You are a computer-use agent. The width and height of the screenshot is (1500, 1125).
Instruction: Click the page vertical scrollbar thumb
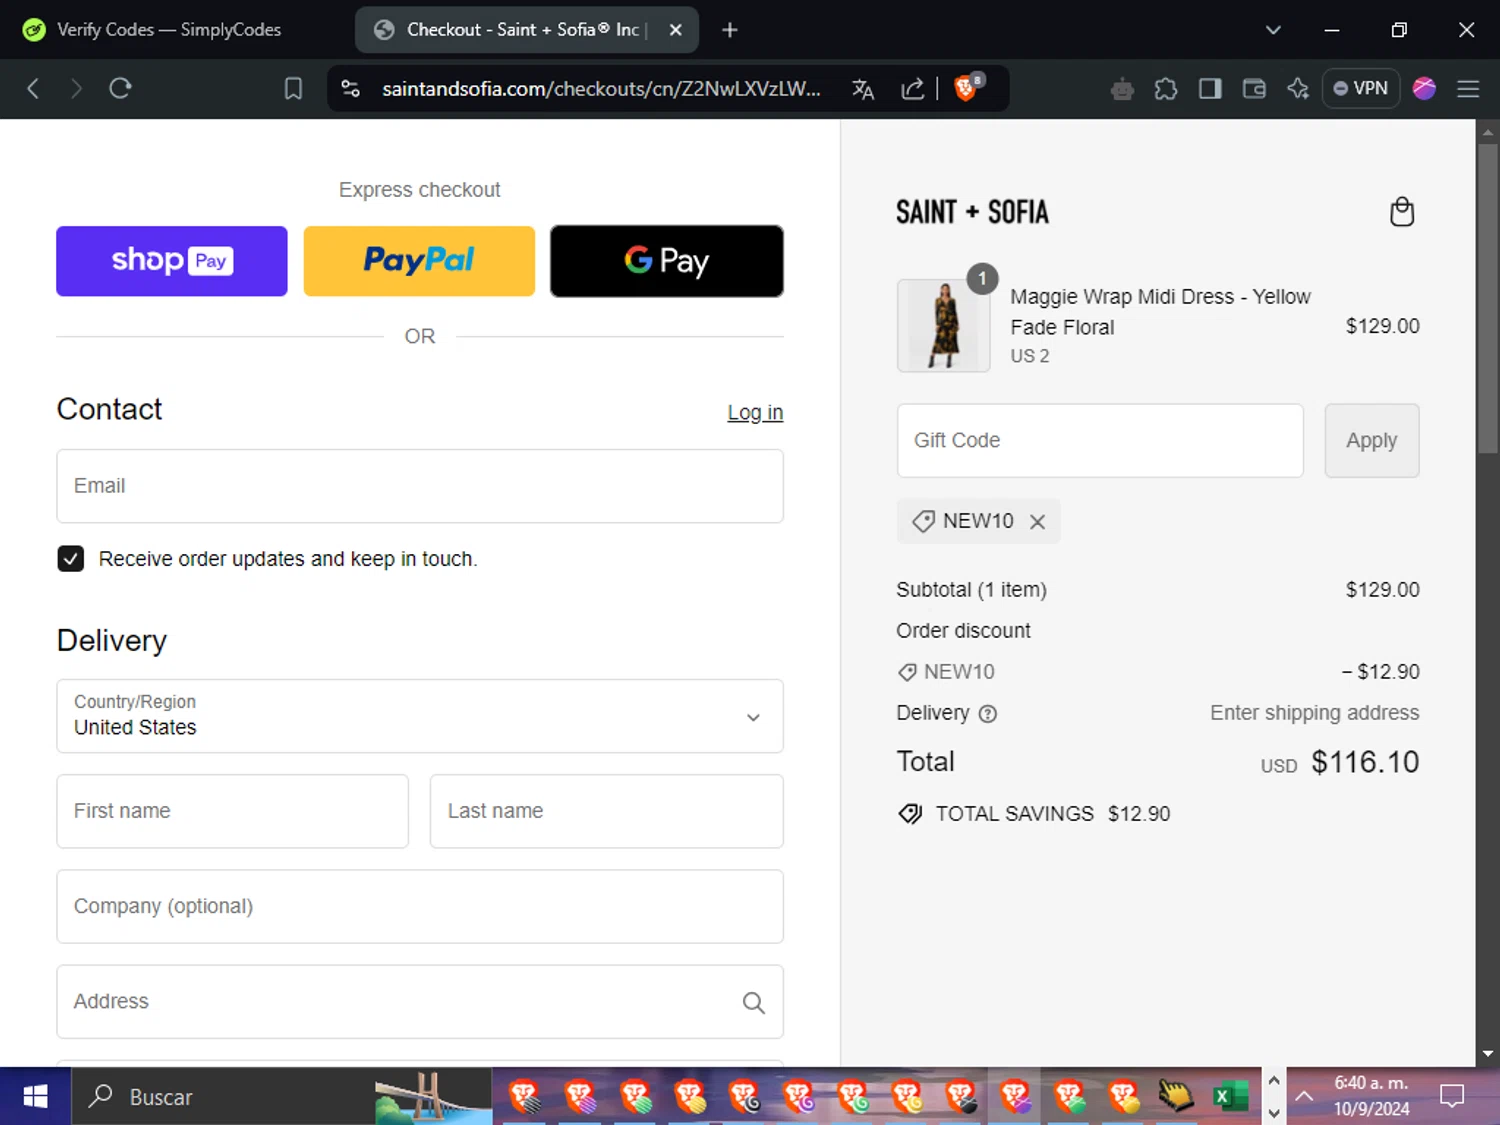coord(1487,300)
